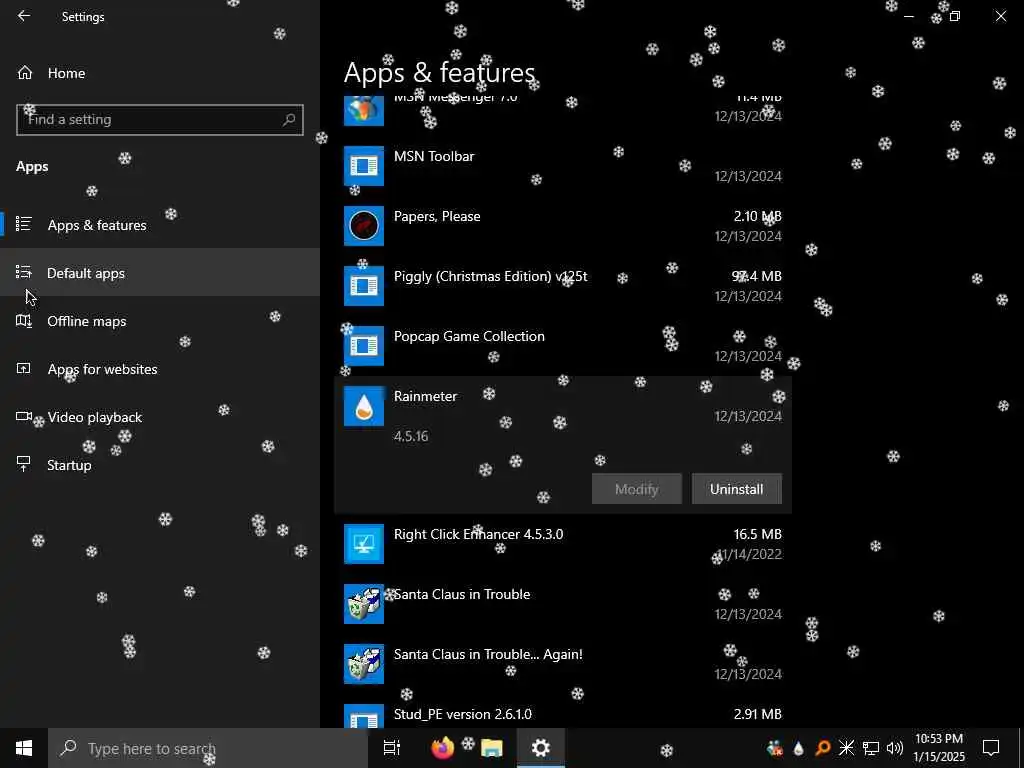Click the MSN Messenger butterfly icon
This screenshot has height=768, width=1024.
(x=364, y=109)
